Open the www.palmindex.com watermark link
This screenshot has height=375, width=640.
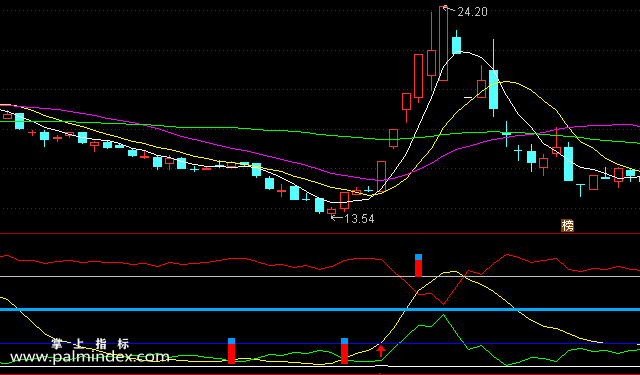click(90, 357)
